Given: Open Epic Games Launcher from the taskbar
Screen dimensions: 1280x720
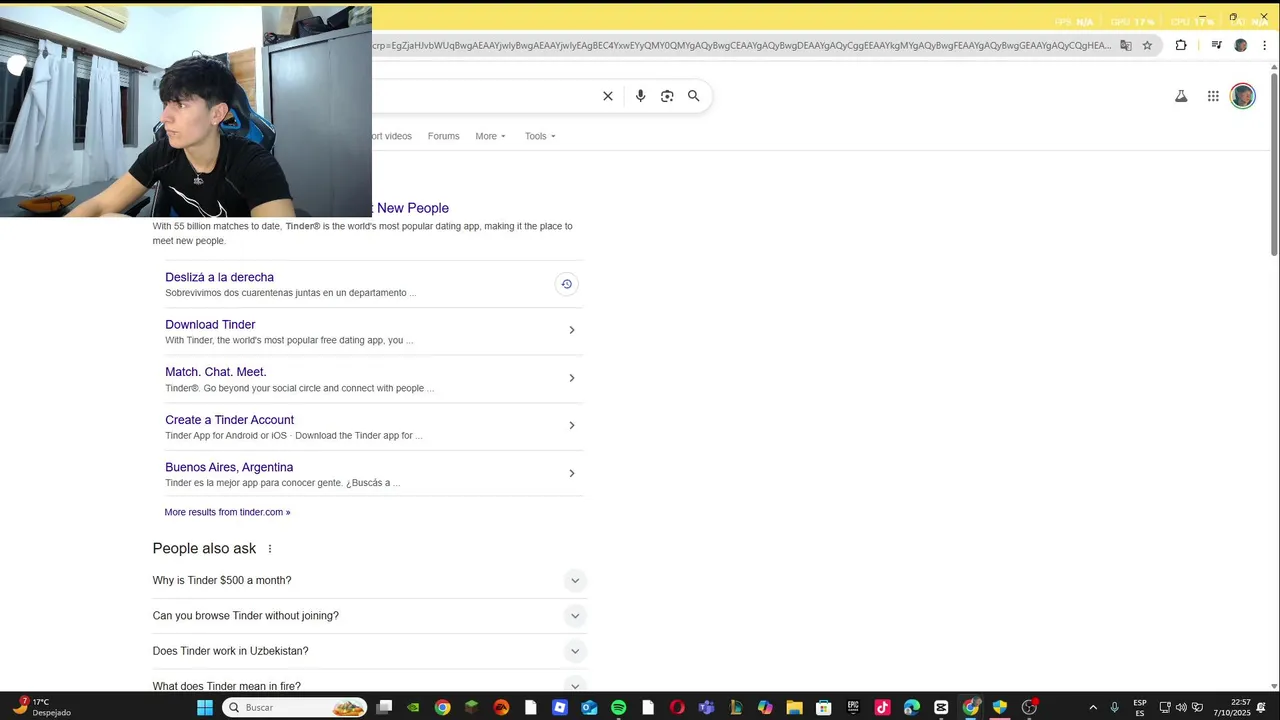Looking at the screenshot, I should [853, 707].
